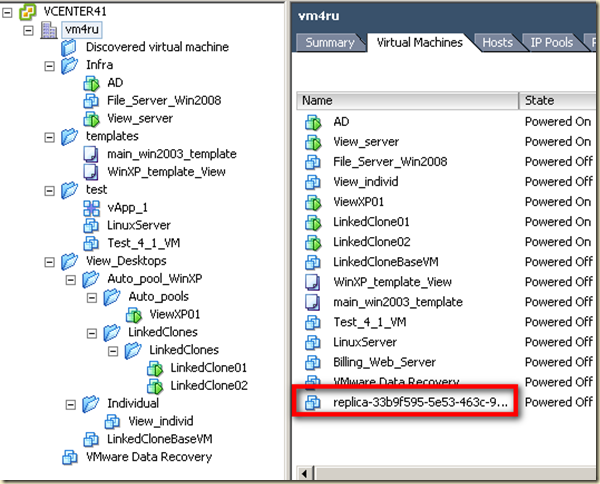Click the vApp_1 label in the tree
The image size is (600, 484).
pyautogui.click(x=127, y=208)
